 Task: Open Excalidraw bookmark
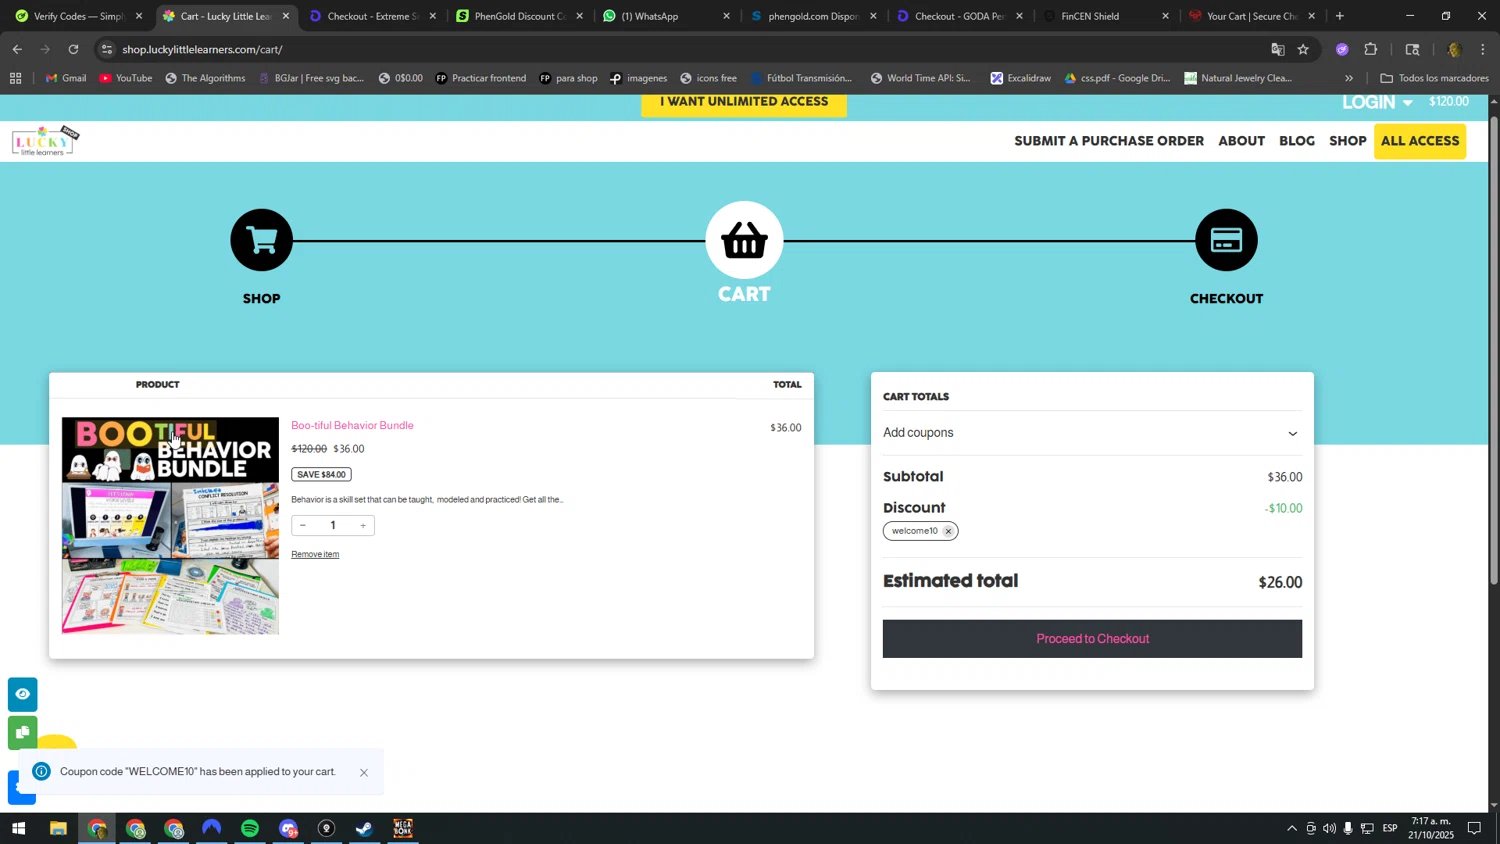tap(1020, 78)
